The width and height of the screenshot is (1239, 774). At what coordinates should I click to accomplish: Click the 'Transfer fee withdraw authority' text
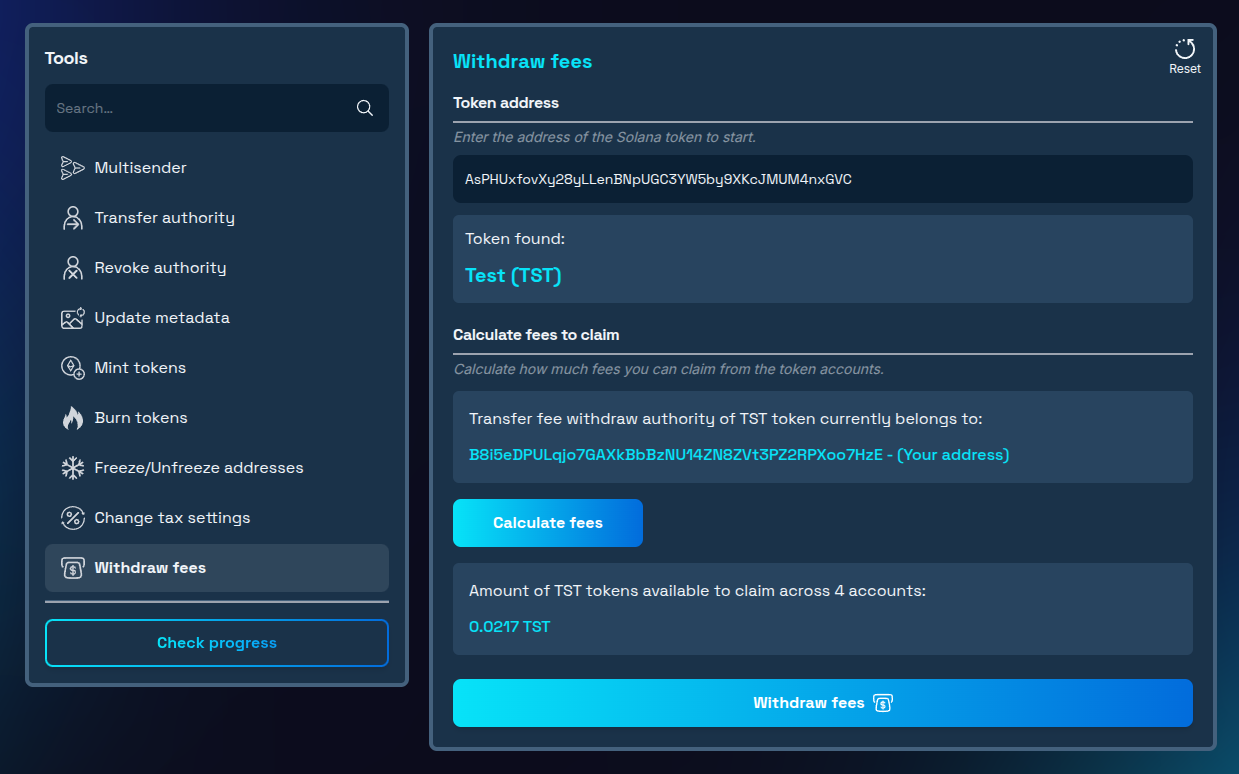(x=726, y=419)
